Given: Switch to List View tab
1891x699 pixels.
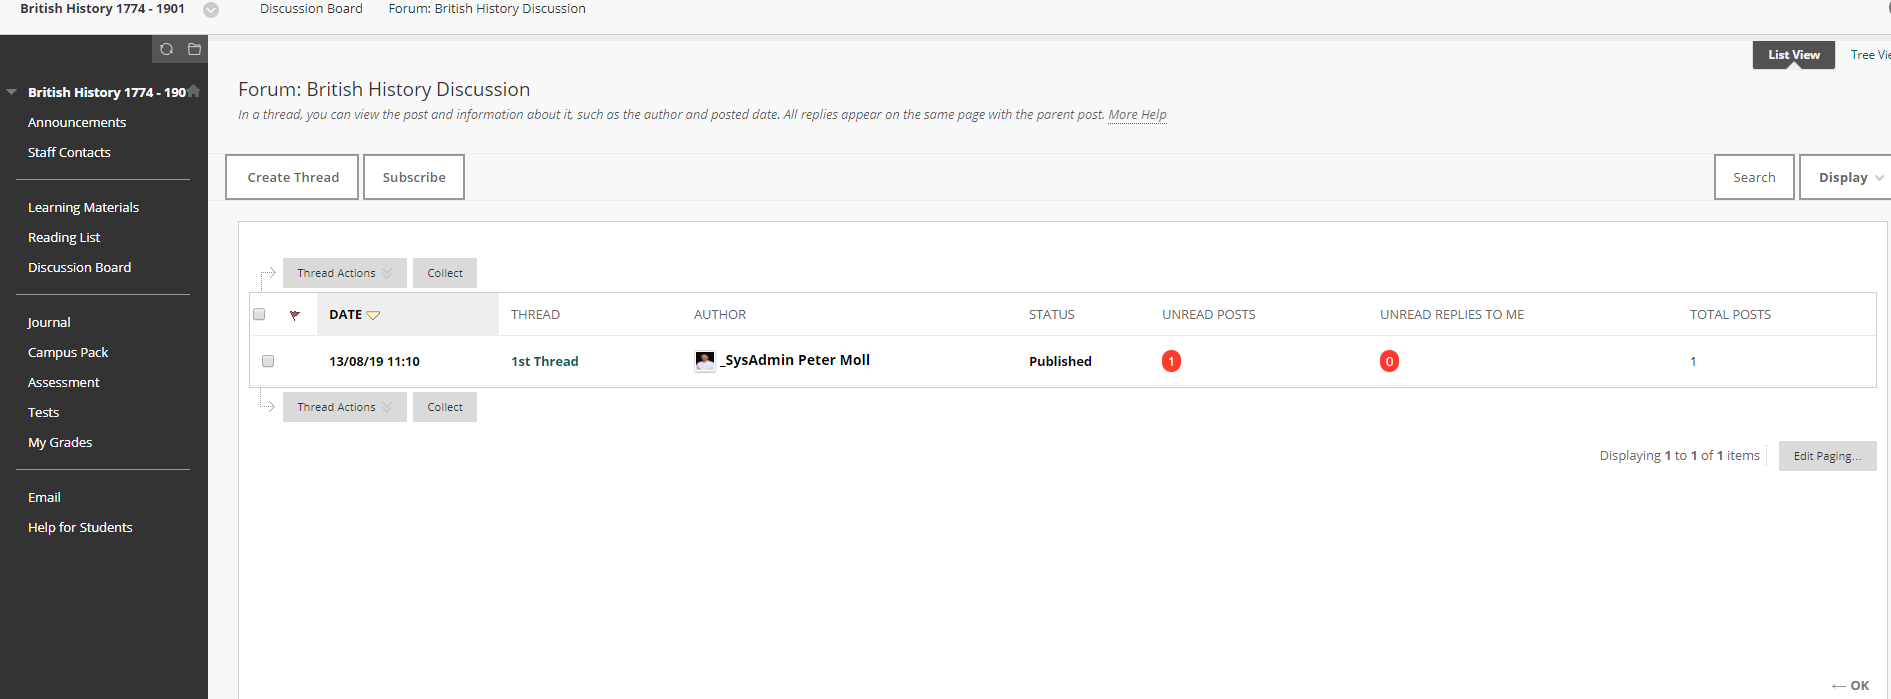Looking at the screenshot, I should 1793,55.
